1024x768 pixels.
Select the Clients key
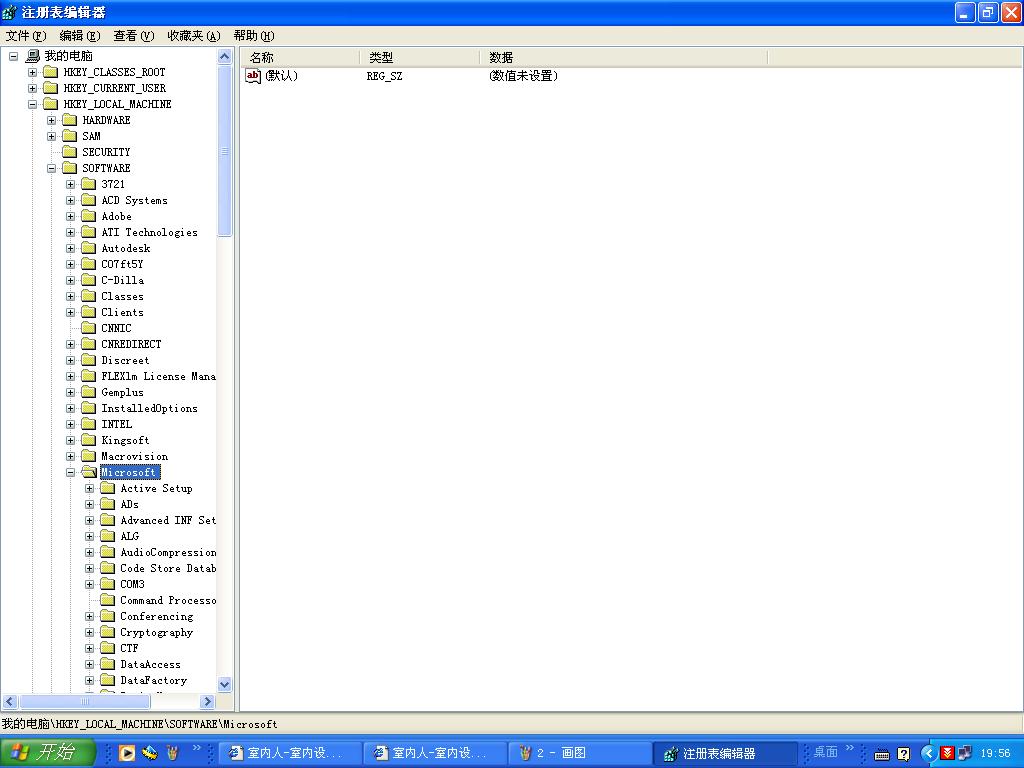(122, 312)
